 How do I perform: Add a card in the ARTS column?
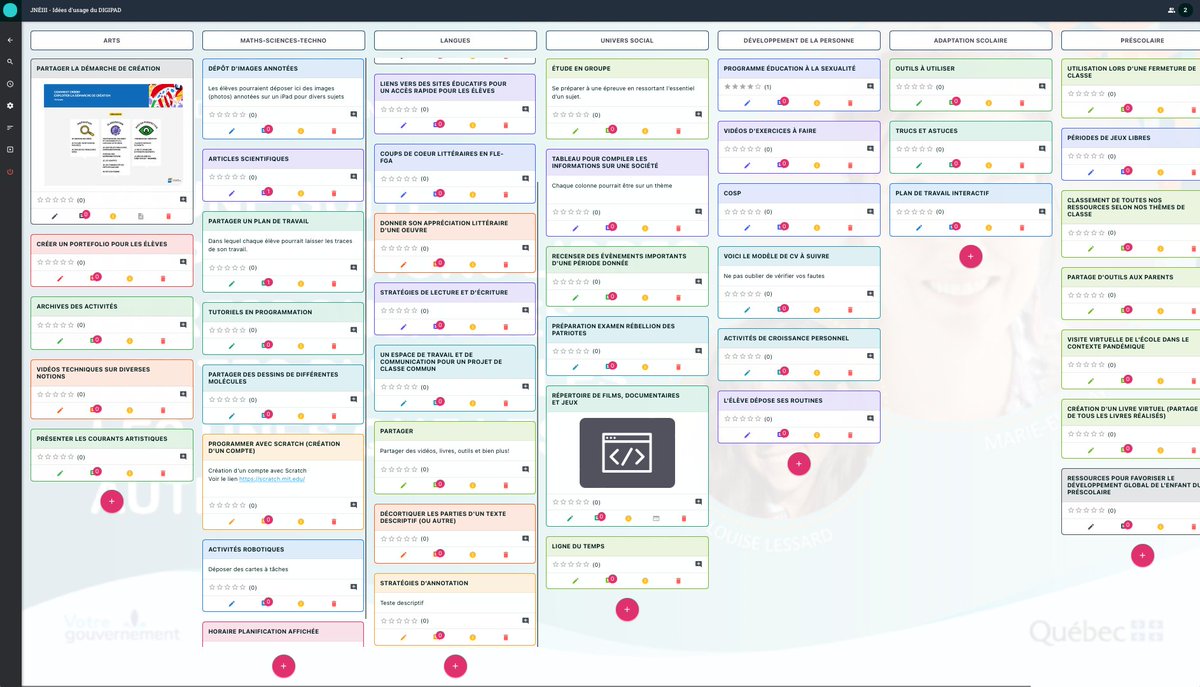pos(112,501)
